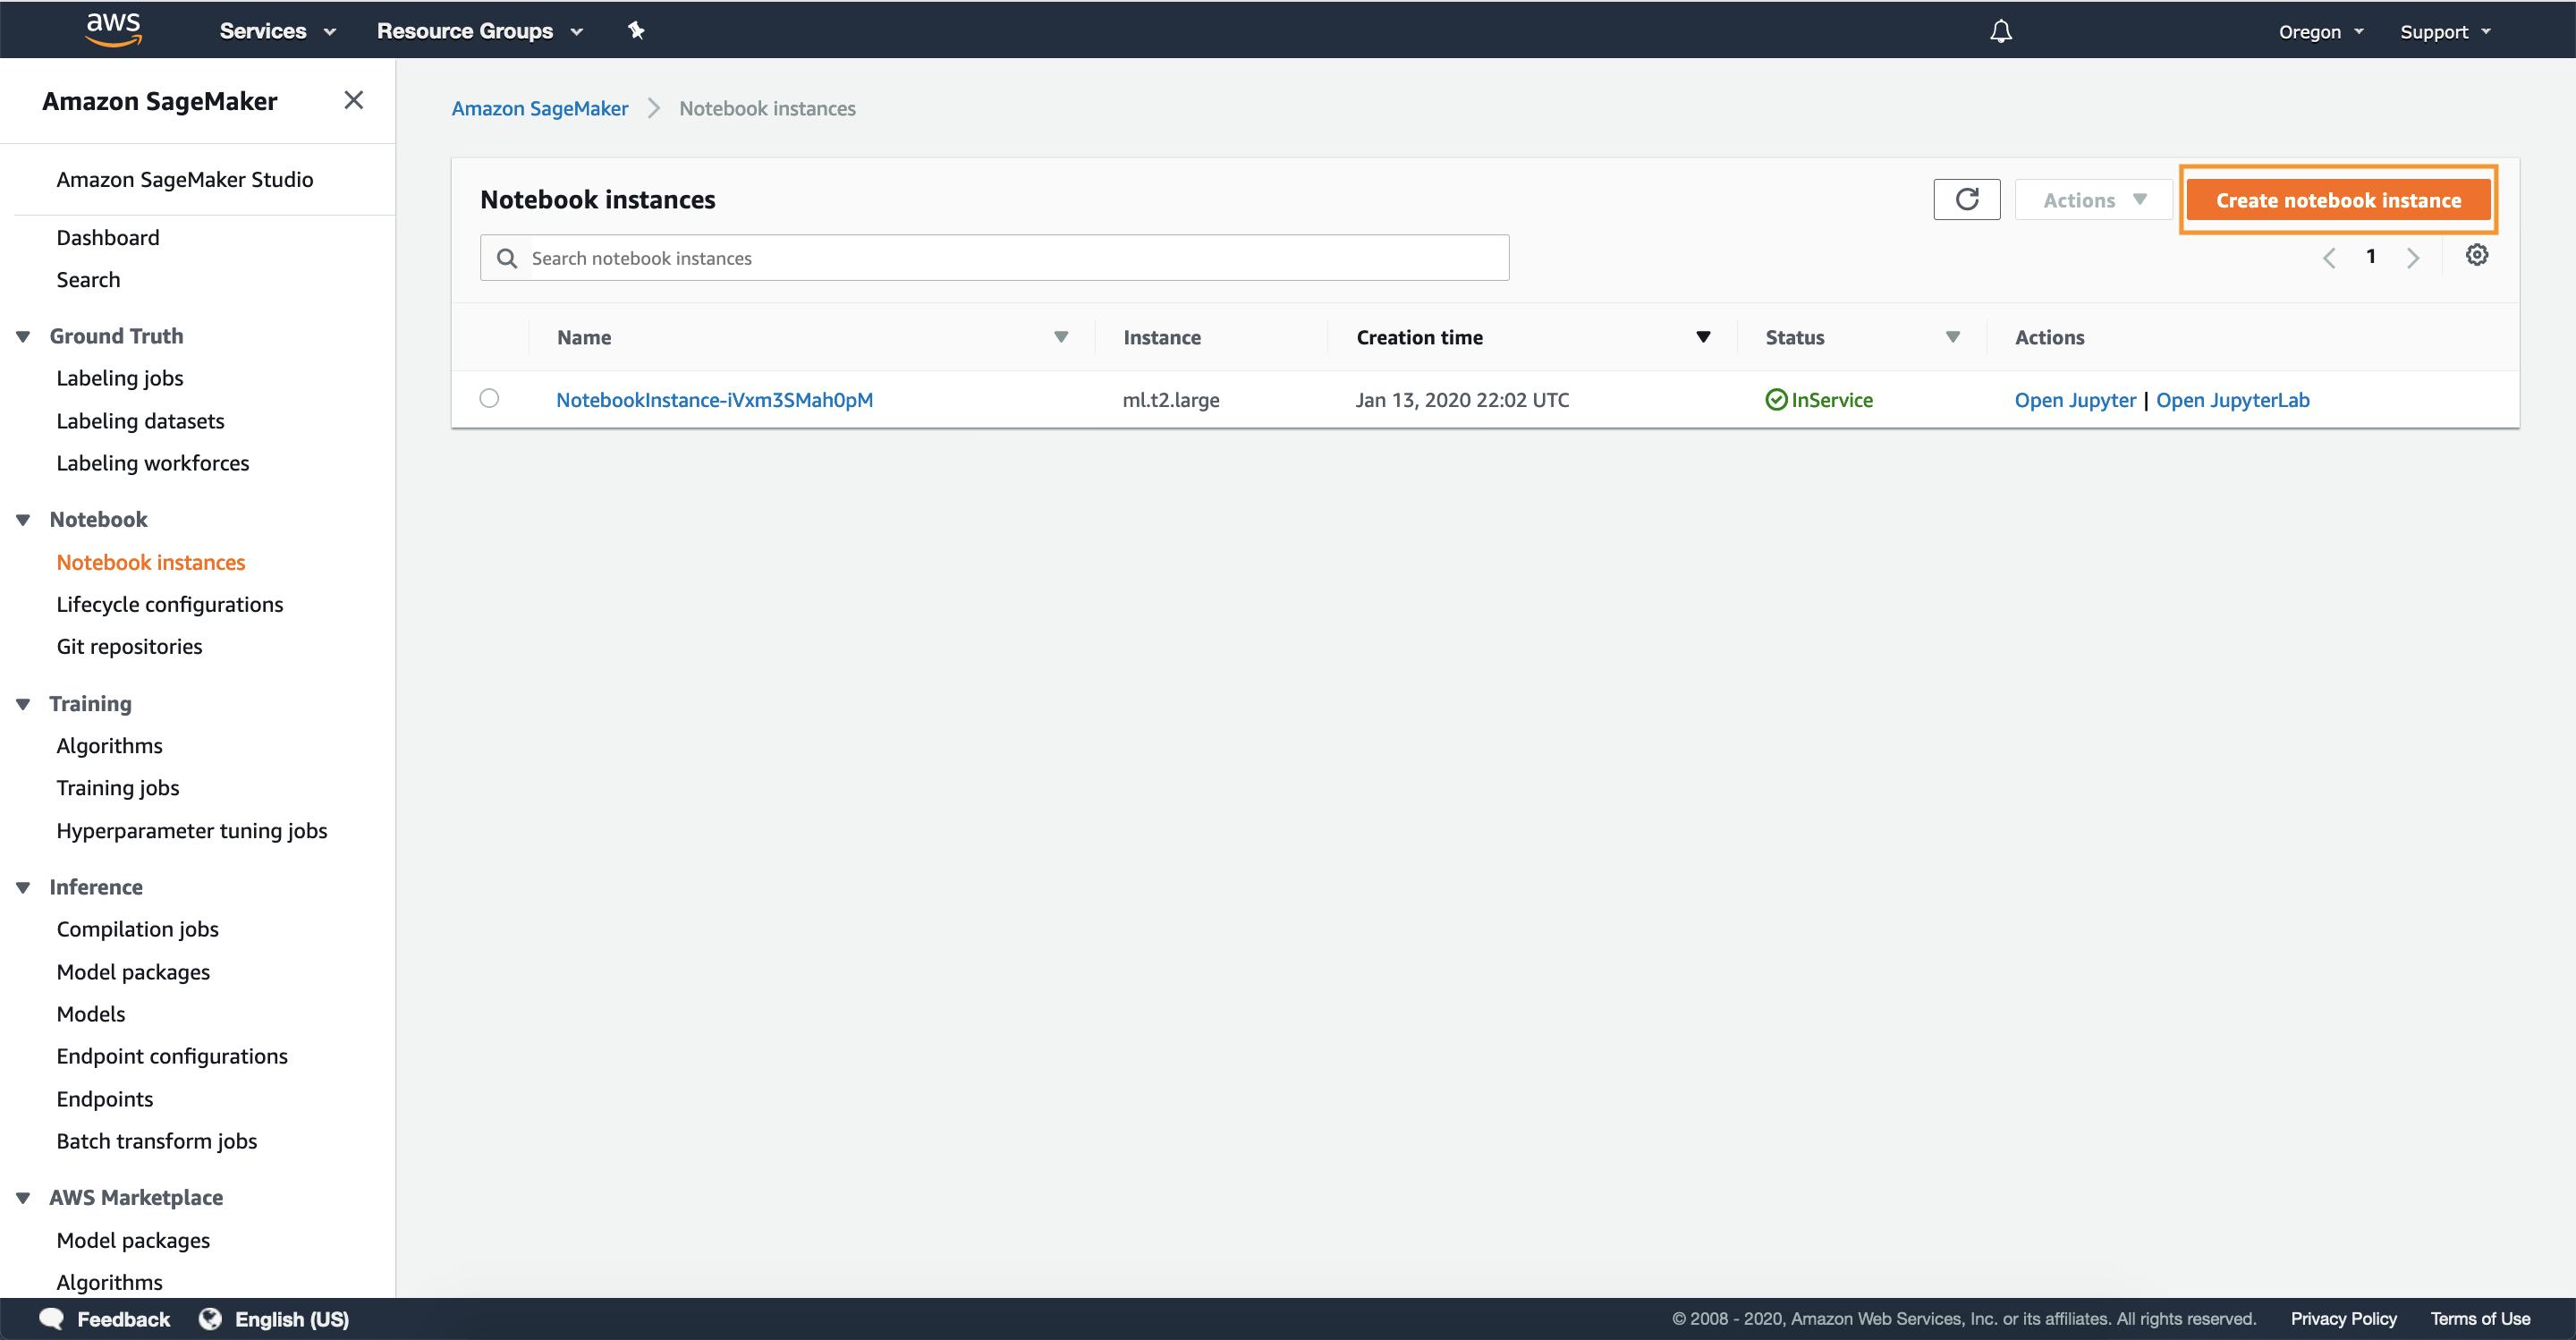Open the Support dropdown menu

pyautogui.click(x=2445, y=32)
